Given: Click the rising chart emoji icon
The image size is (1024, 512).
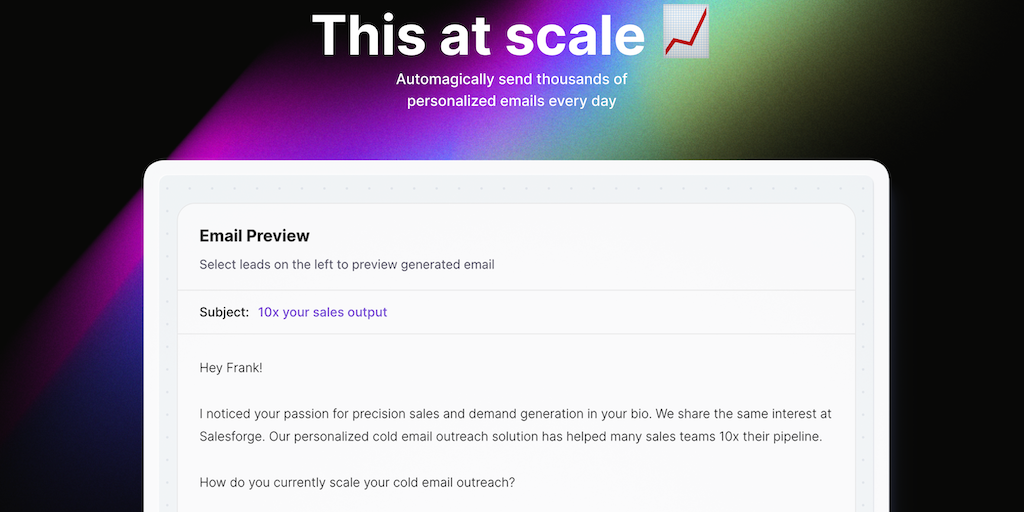Looking at the screenshot, I should [x=686, y=32].
